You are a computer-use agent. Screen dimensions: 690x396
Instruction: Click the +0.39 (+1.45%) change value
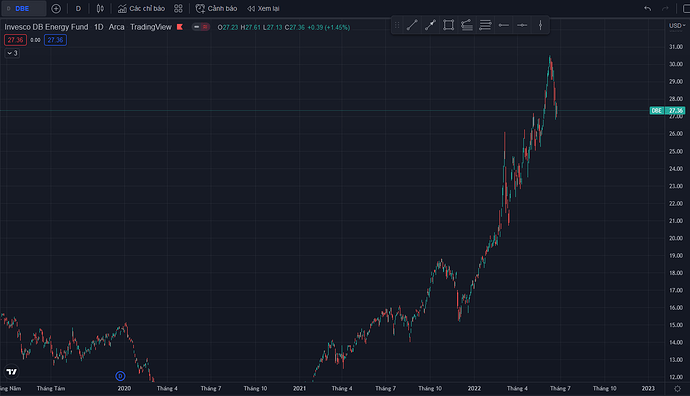[329, 27]
